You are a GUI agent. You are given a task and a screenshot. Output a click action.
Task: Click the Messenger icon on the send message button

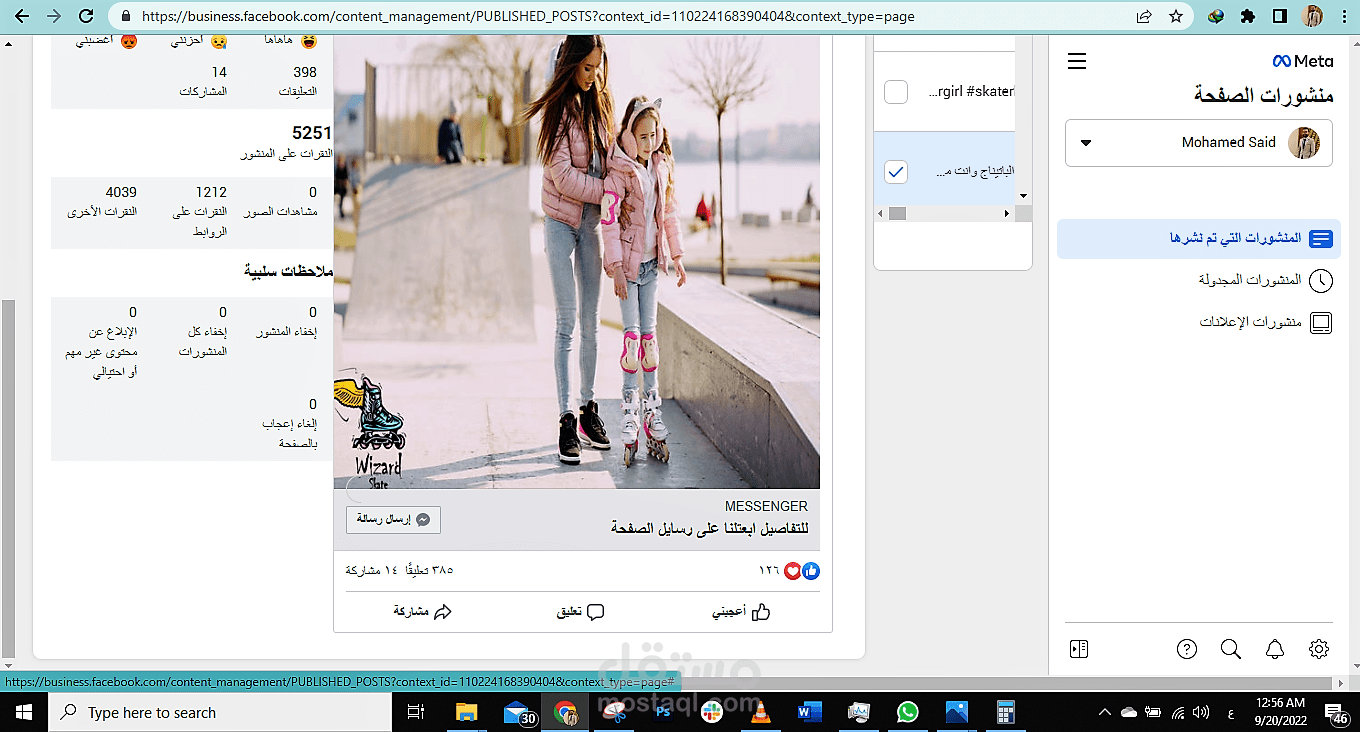point(421,519)
